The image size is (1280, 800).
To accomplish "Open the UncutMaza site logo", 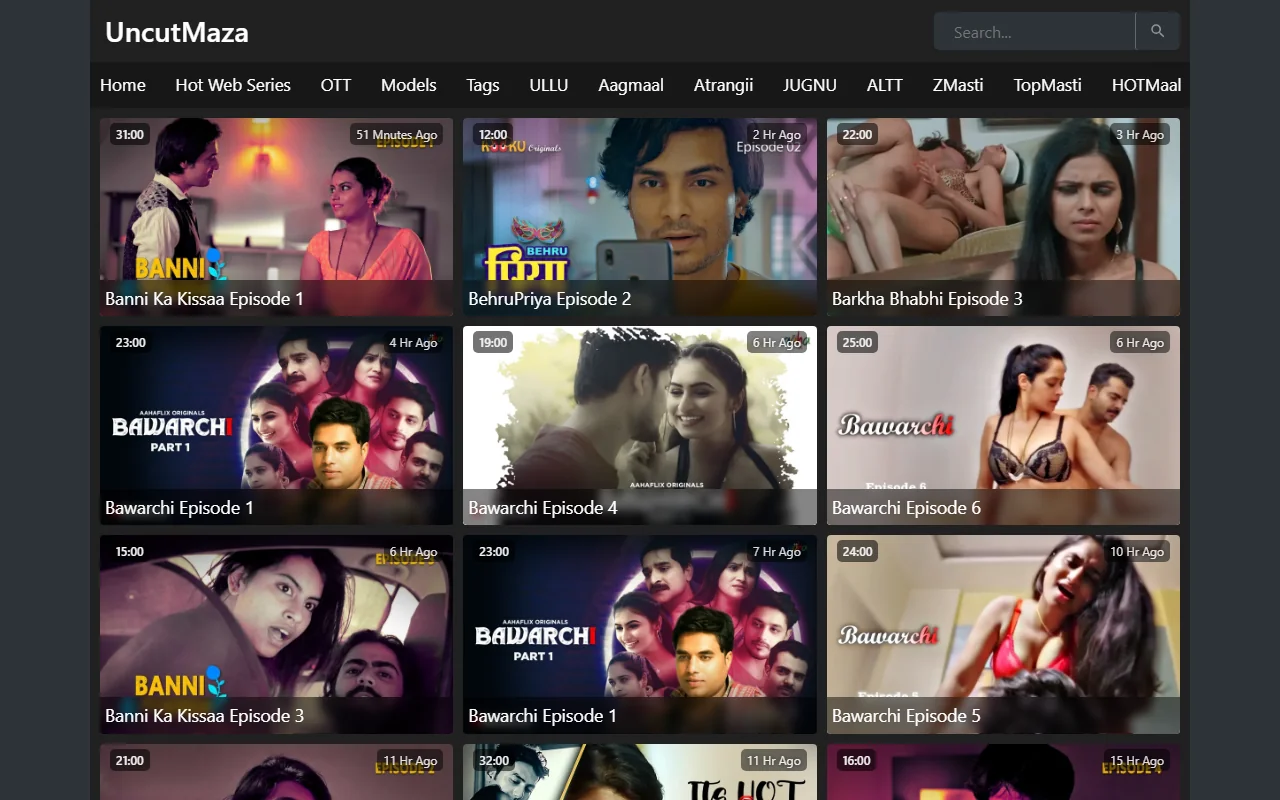I will pos(177,32).
